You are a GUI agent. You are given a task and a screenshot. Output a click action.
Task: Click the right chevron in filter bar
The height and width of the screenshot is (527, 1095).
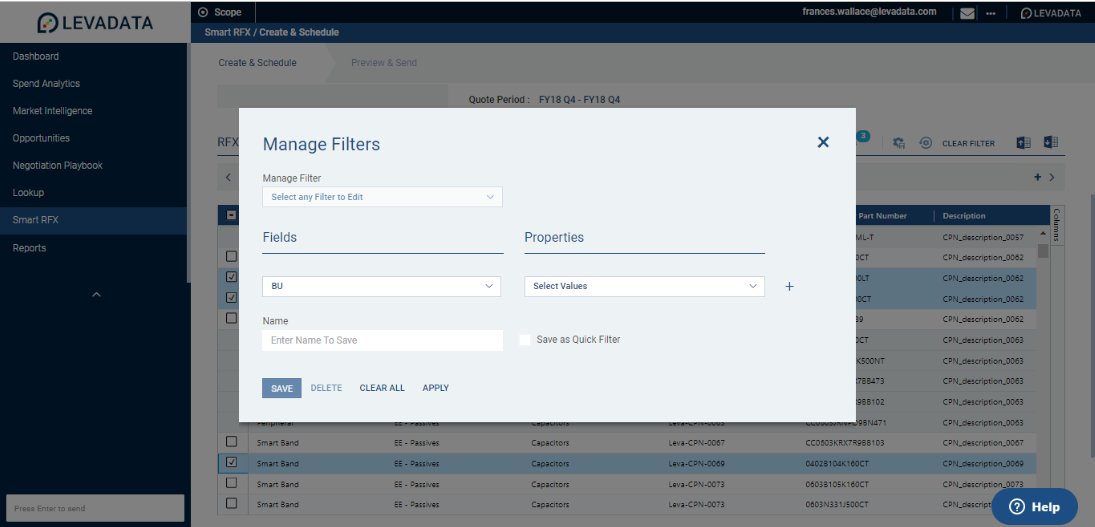point(1052,177)
